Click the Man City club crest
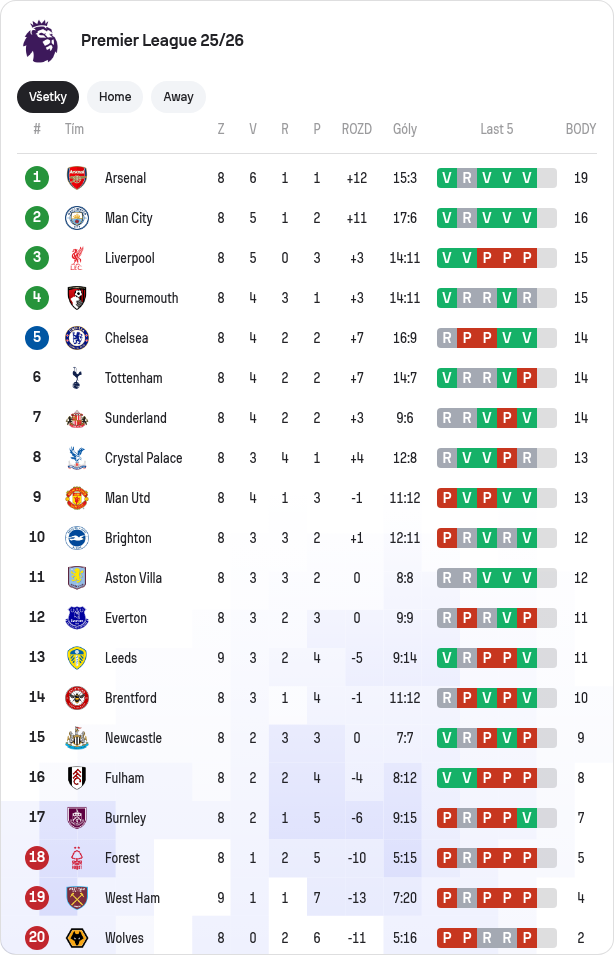This screenshot has width=614, height=955. [77, 218]
